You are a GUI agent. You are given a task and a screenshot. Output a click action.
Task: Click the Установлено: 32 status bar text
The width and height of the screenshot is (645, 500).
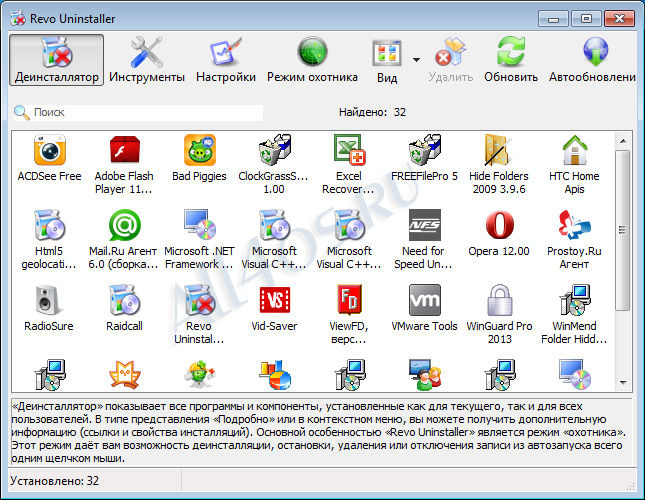coord(54,481)
